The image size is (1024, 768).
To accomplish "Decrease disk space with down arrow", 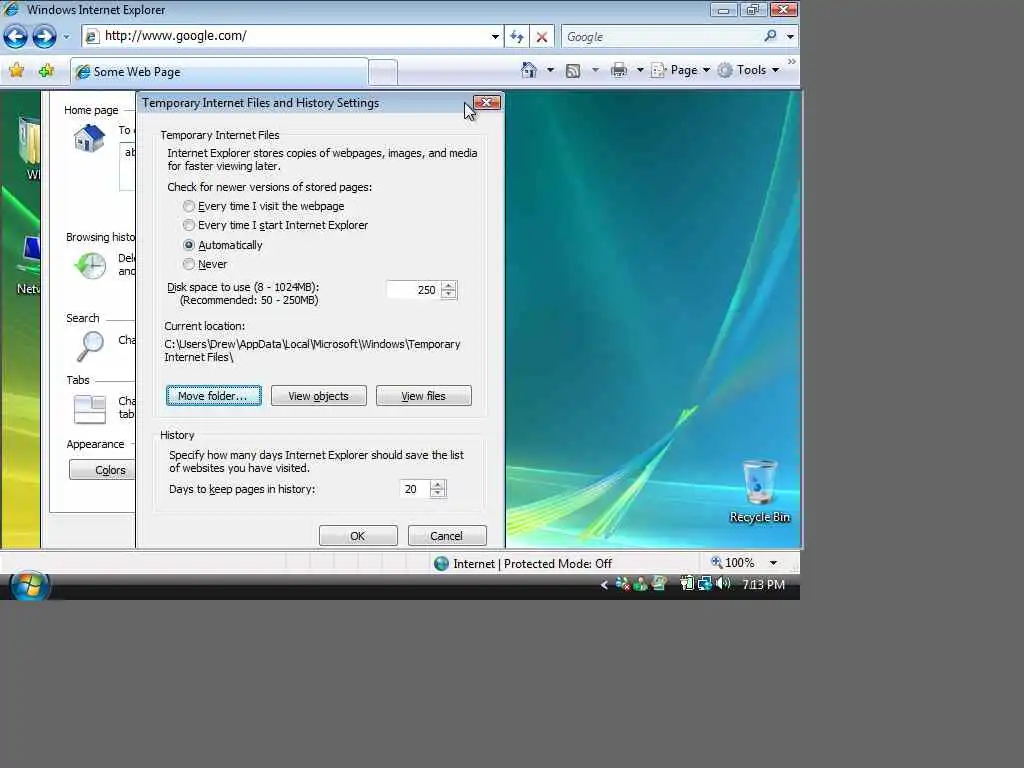I will (x=449, y=295).
